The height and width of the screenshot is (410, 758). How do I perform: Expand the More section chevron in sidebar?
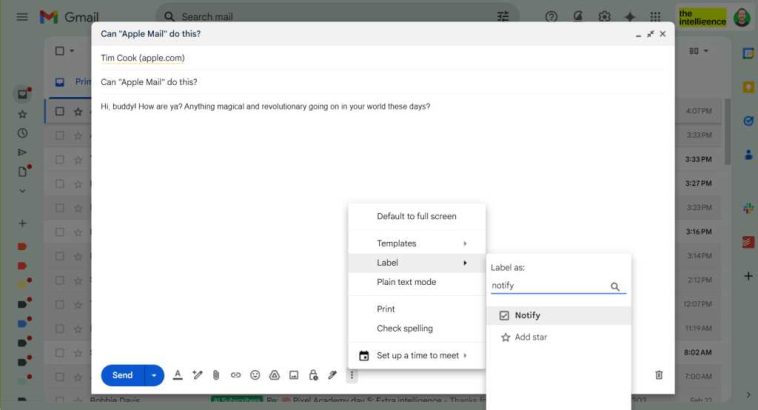pos(22,191)
